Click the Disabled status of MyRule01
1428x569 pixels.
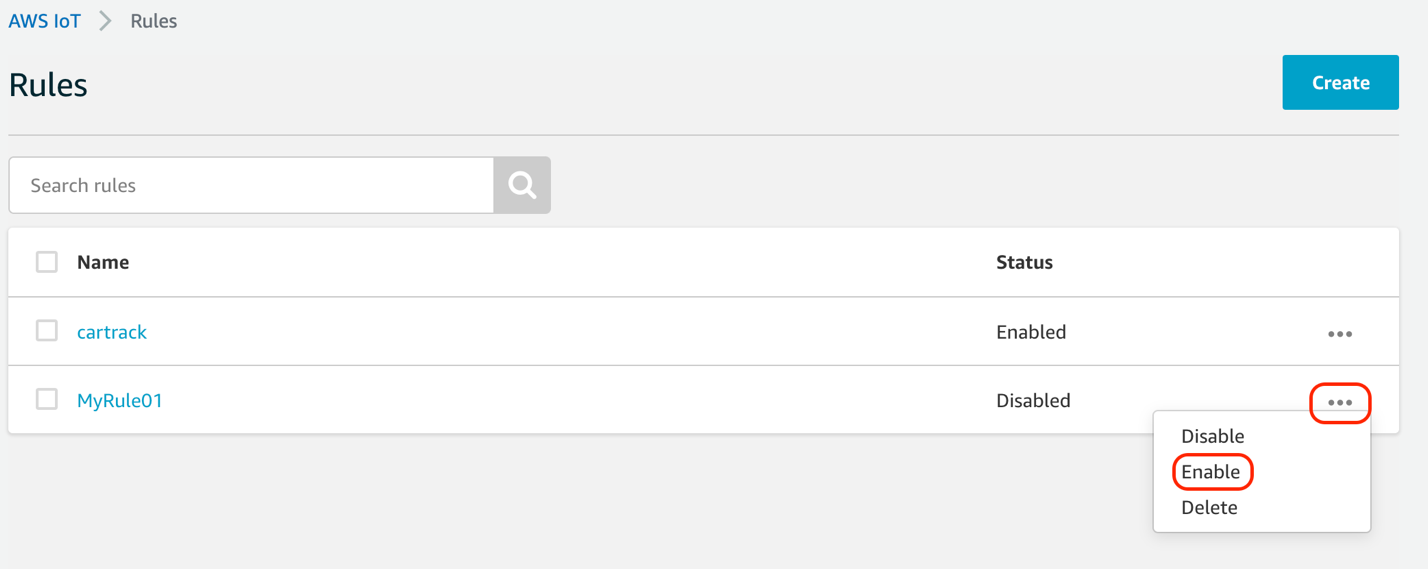tap(1033, 400)
